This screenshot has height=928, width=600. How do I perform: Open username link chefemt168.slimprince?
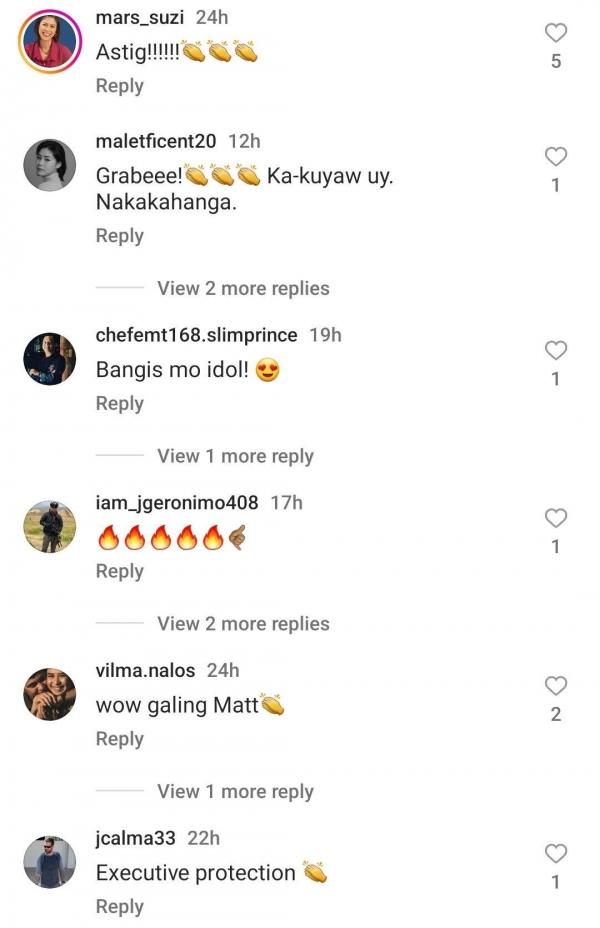(x=196, y=335)
